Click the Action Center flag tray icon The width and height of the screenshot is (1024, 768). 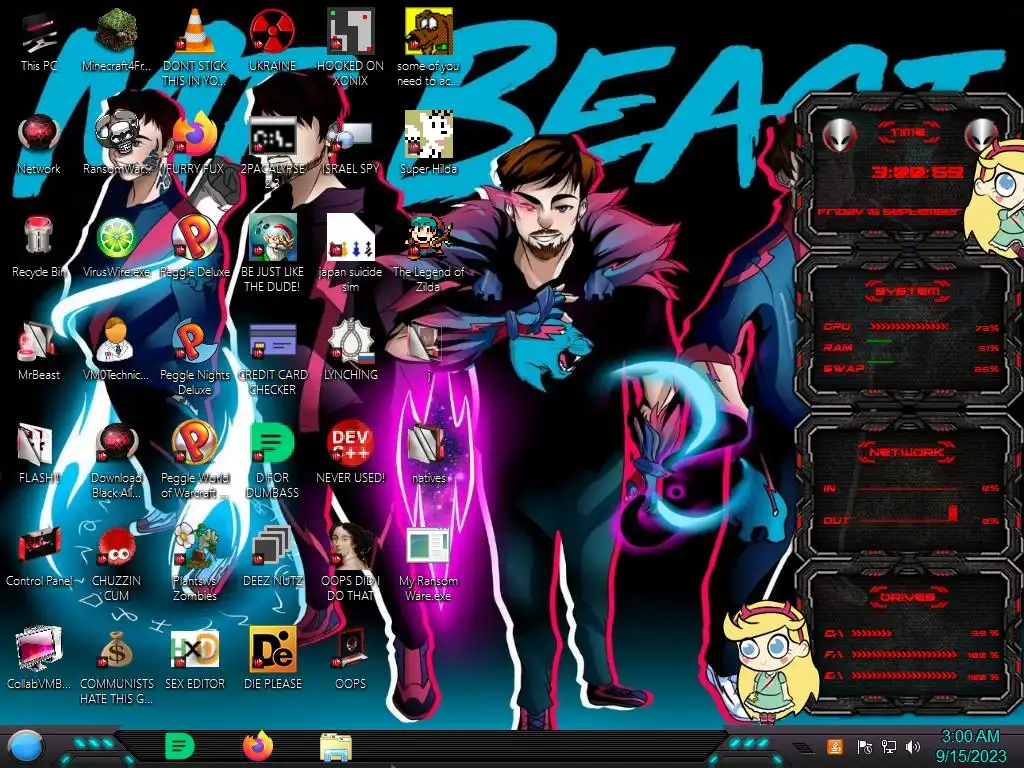[x=864, y=746]
